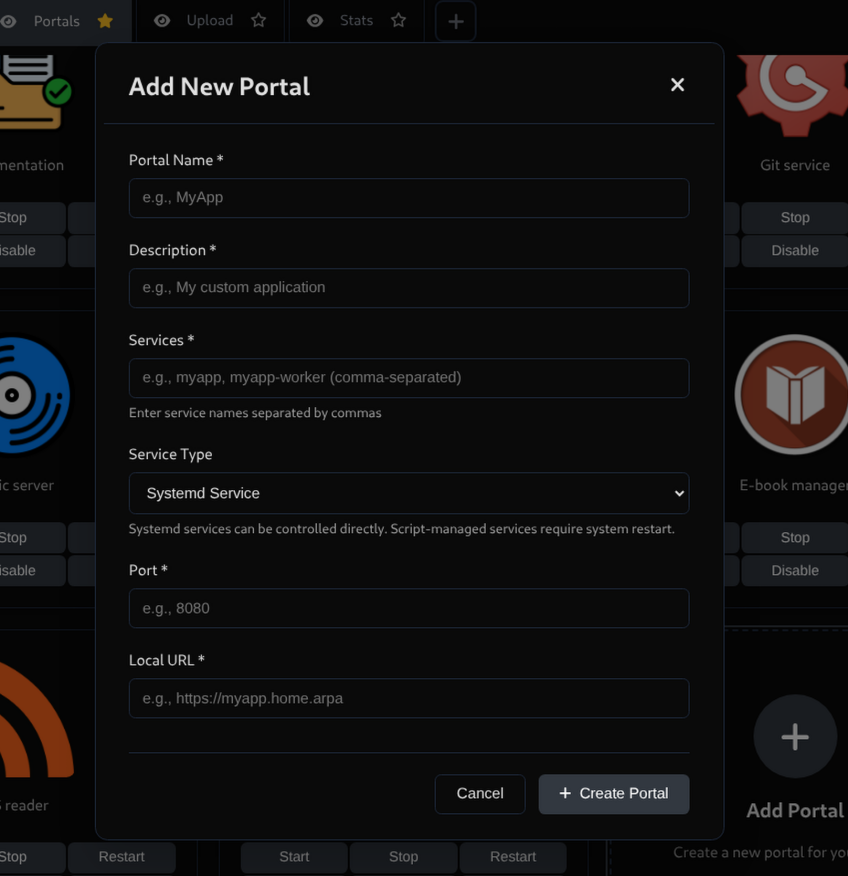
Task: Switch to the Stats tab
Action: coord(356,21)
